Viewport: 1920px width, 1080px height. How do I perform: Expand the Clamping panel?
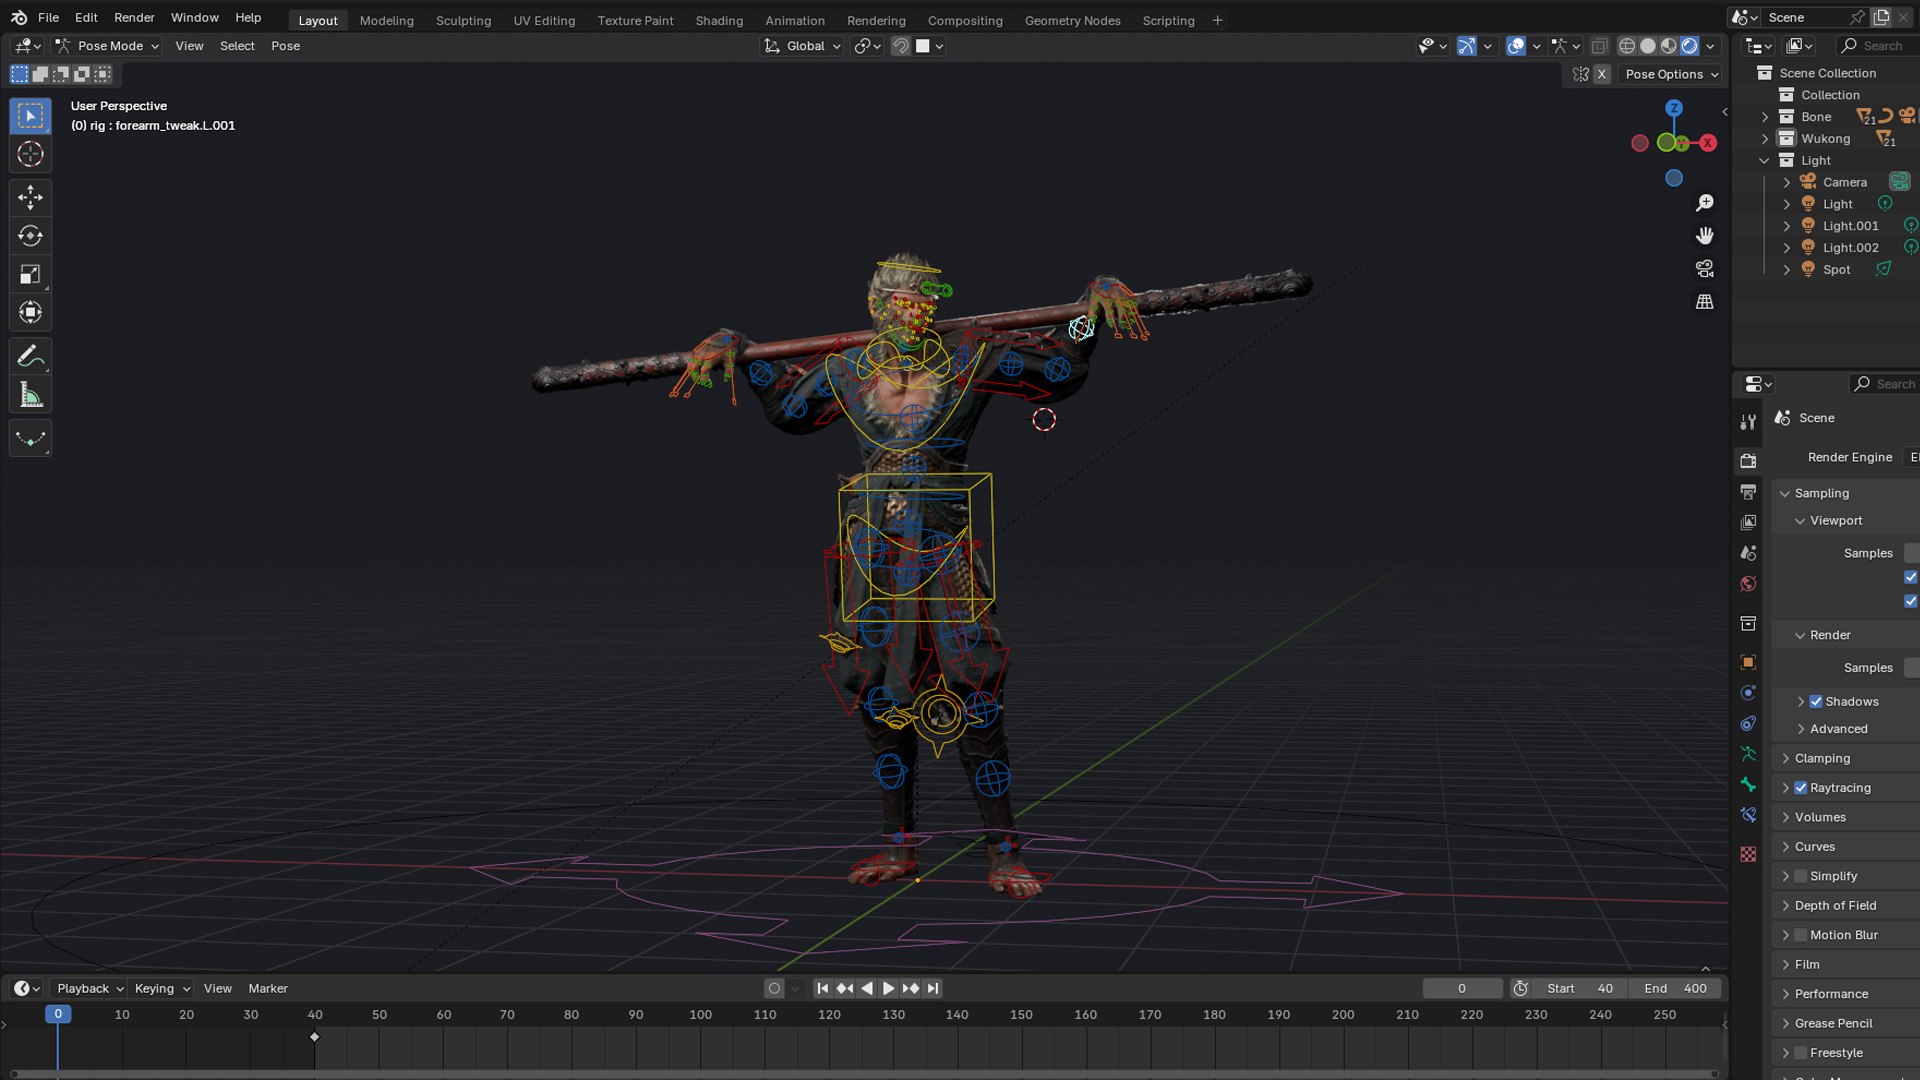1785,759
